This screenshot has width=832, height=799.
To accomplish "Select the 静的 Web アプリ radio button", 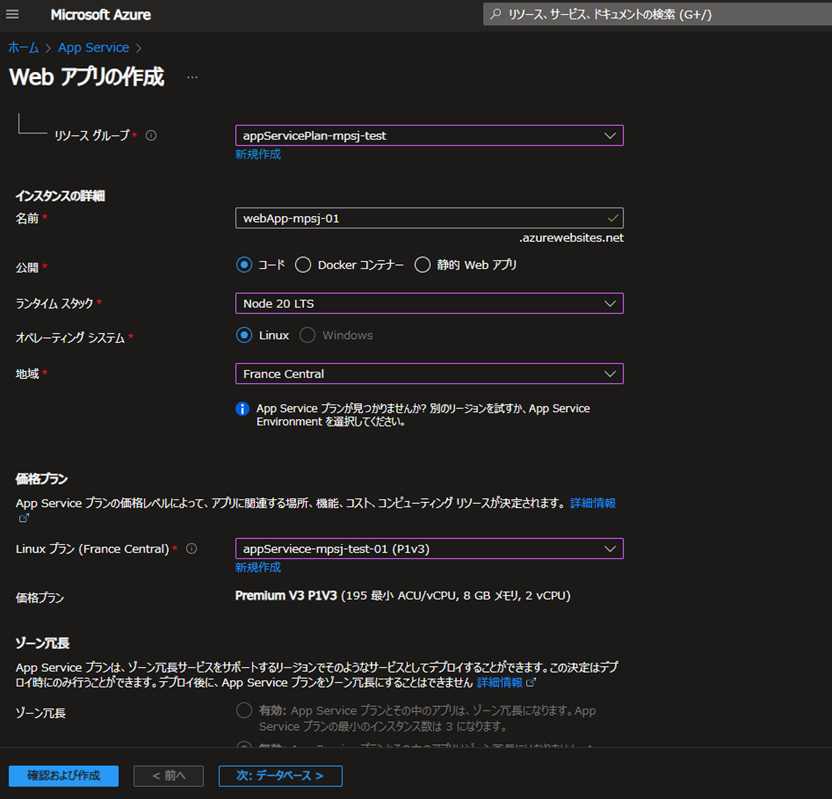I will click(x=422, y=265).
